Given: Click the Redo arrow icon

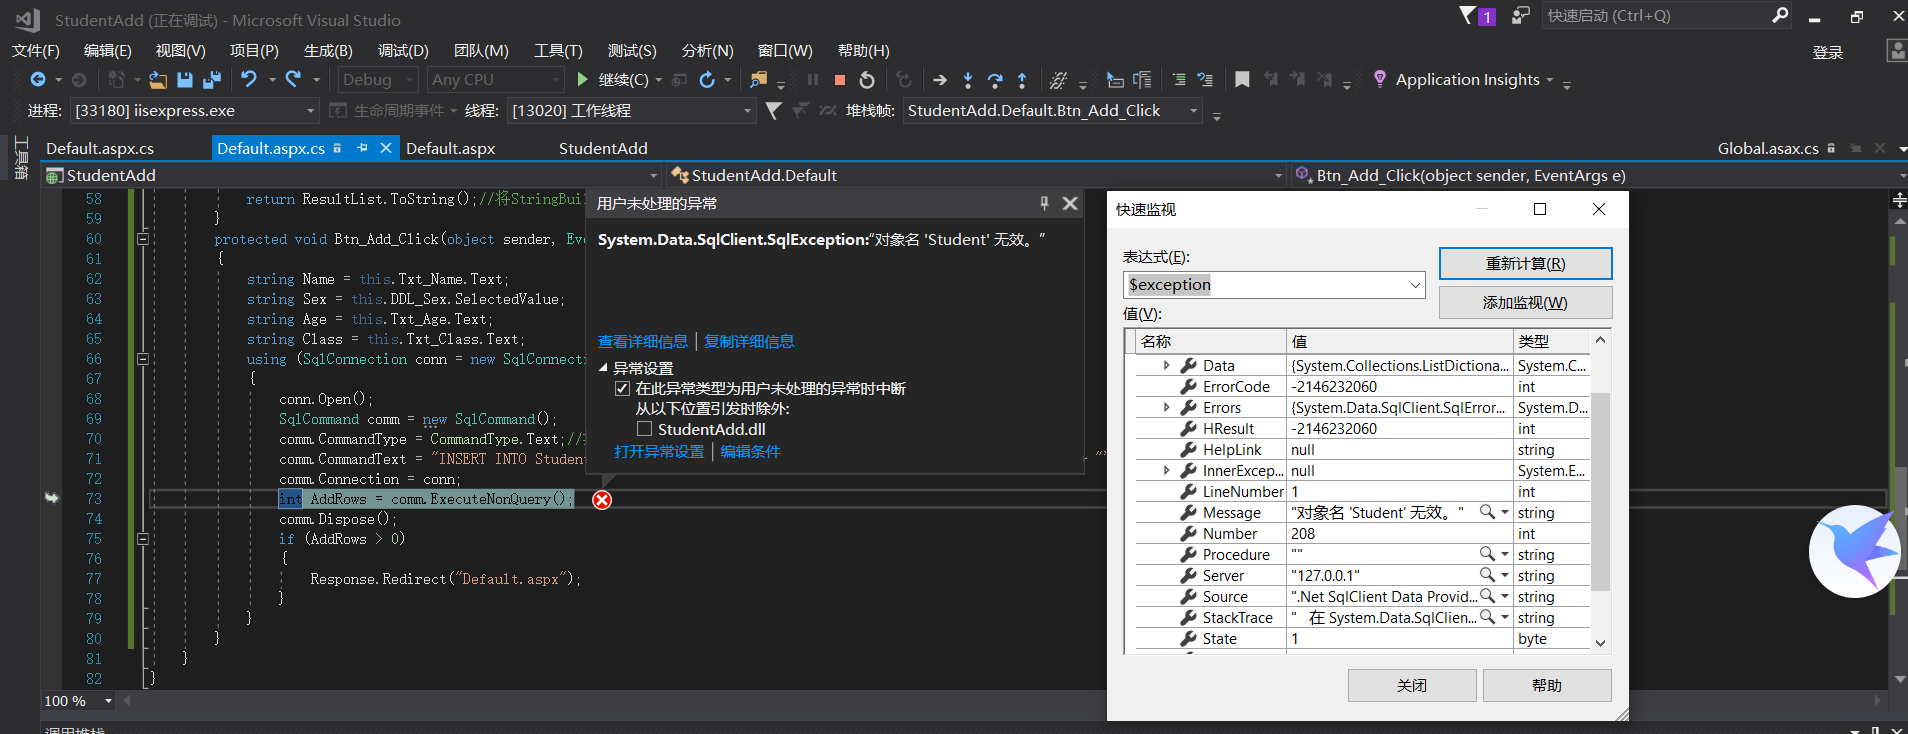Looking at the screenshot, I should tap(293, 80).
